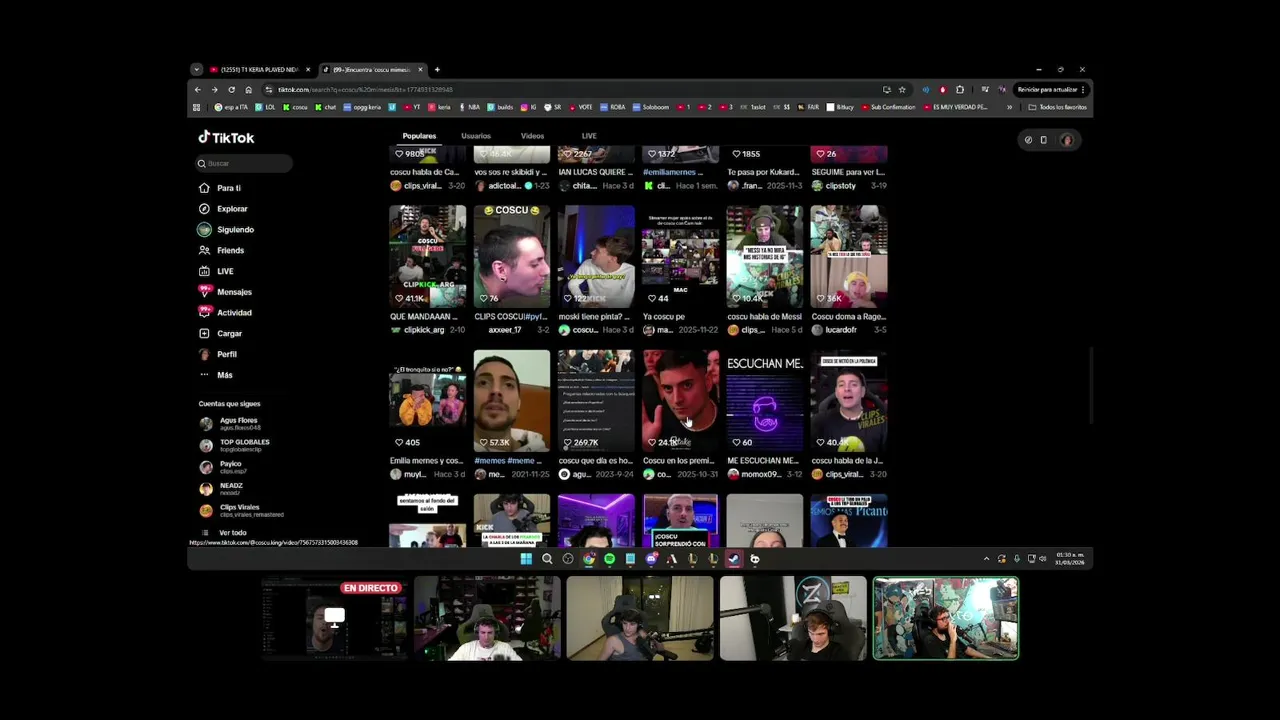
Task: Switch to the Populares tab
Action: (x=419, y=136)
